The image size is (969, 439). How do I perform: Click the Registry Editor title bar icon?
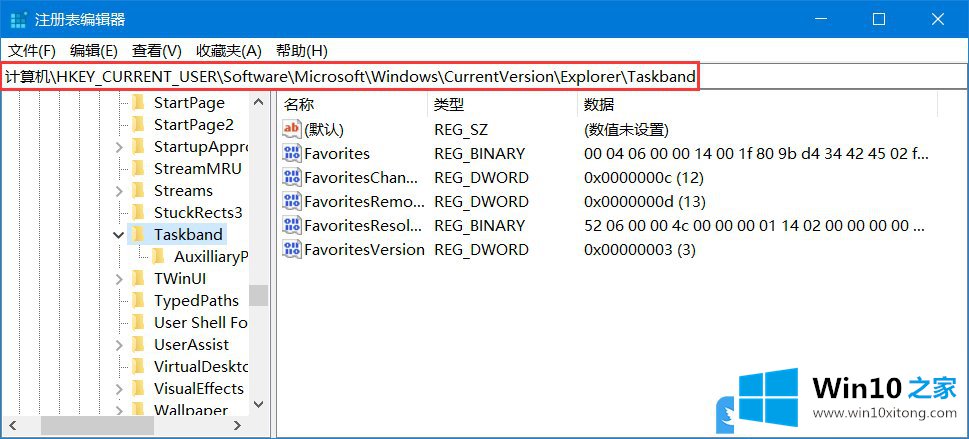tap(19, 20)
